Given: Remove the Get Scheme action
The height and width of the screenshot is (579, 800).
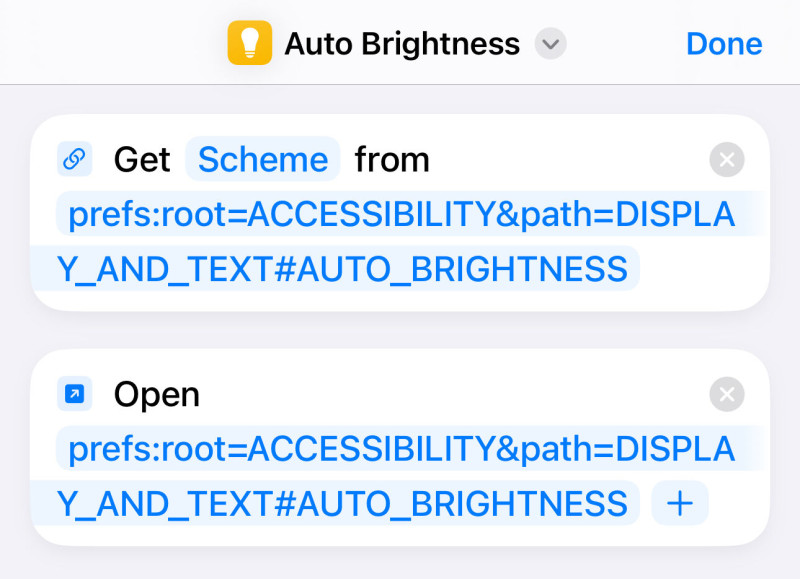Looking at the screenshot, I should click(x=727, y=160).
